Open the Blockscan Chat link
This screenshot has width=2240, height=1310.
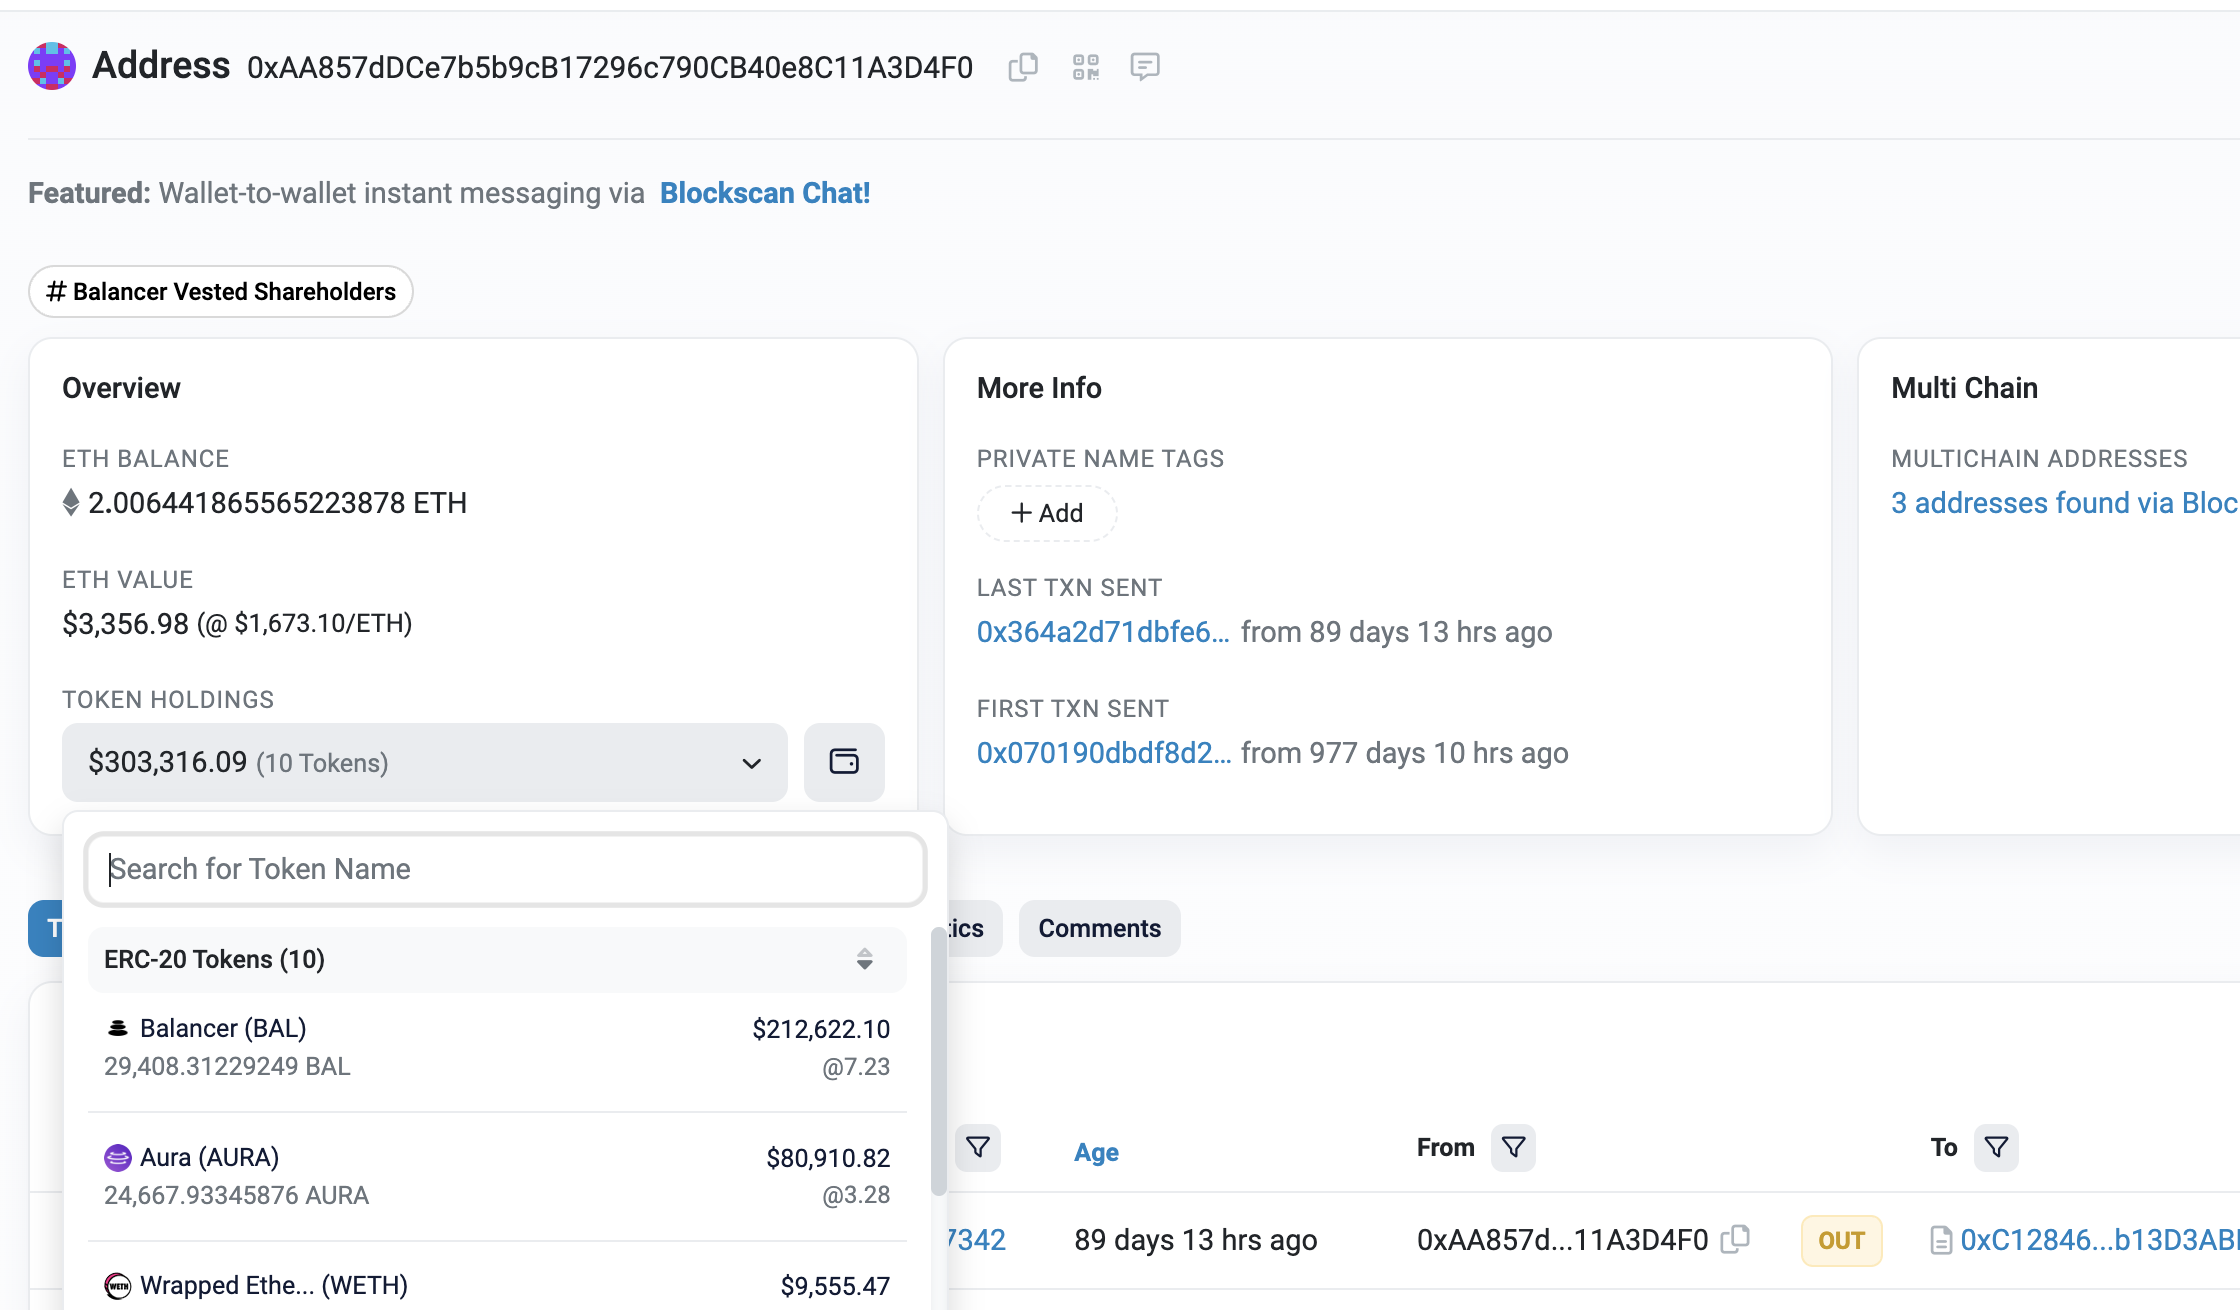(x=765, y=193)
